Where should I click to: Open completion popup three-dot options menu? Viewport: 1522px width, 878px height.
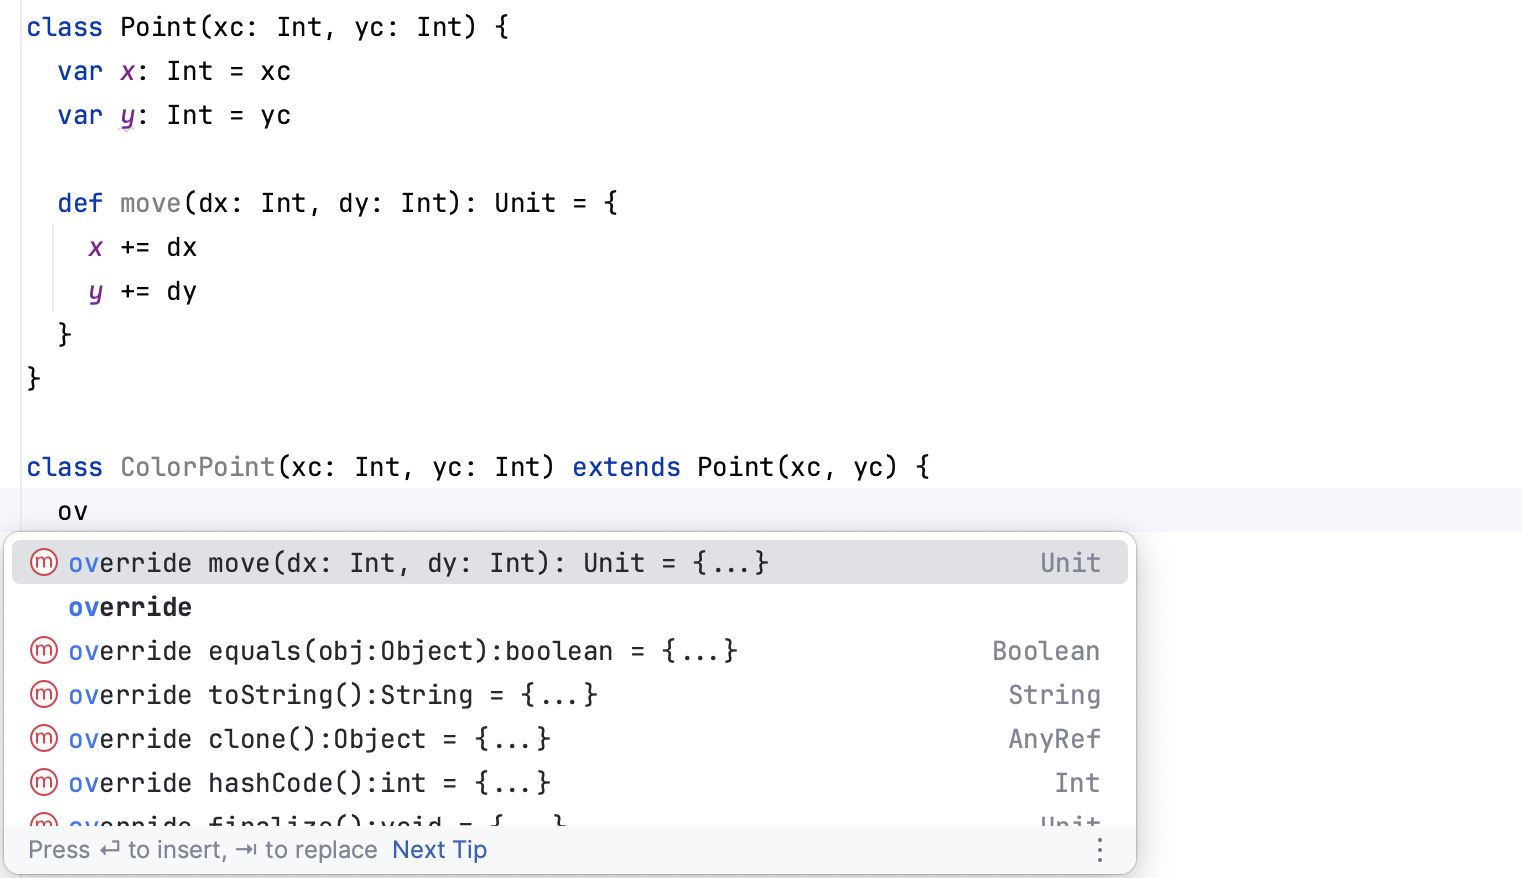tap(1099, 850)
